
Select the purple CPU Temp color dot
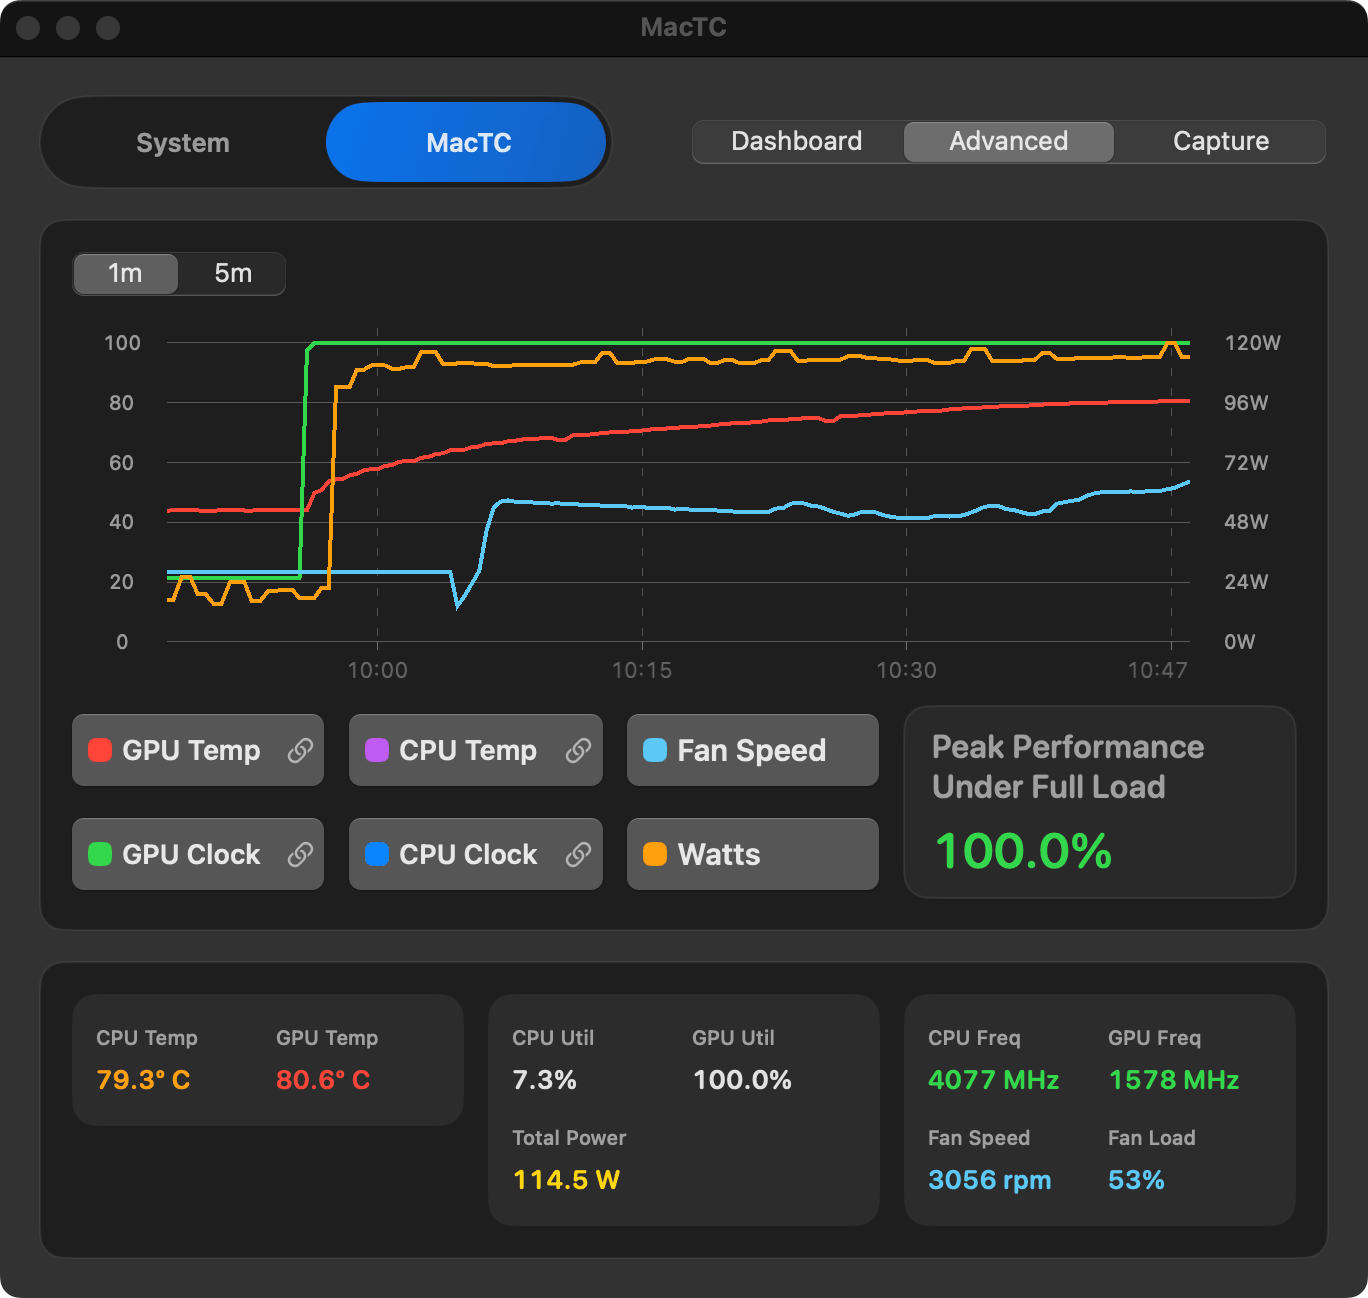(x=377, y=750)
